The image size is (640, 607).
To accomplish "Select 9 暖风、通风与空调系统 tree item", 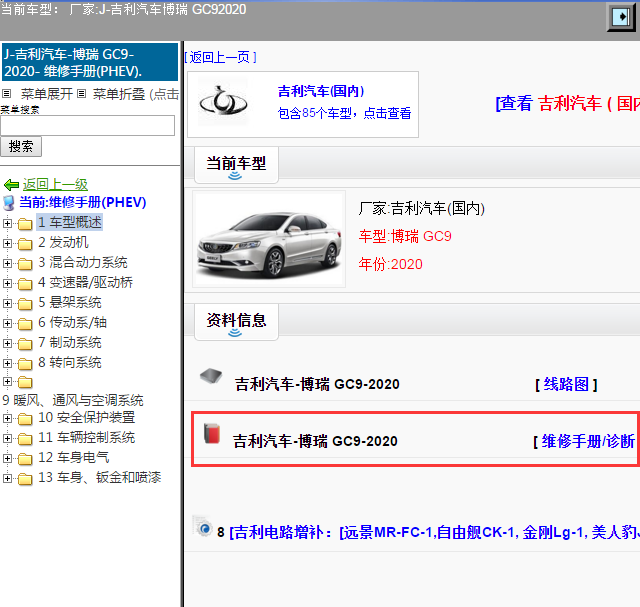I will coord(73,400).
